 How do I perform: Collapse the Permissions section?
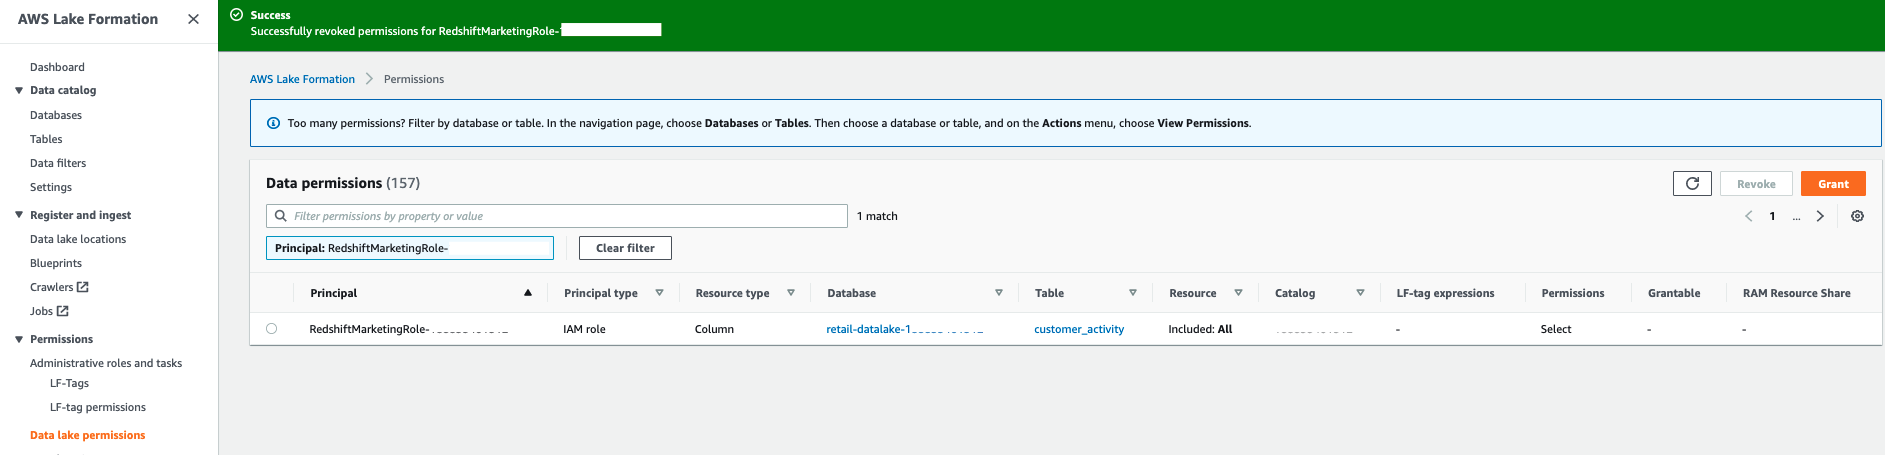pos(19,339)
